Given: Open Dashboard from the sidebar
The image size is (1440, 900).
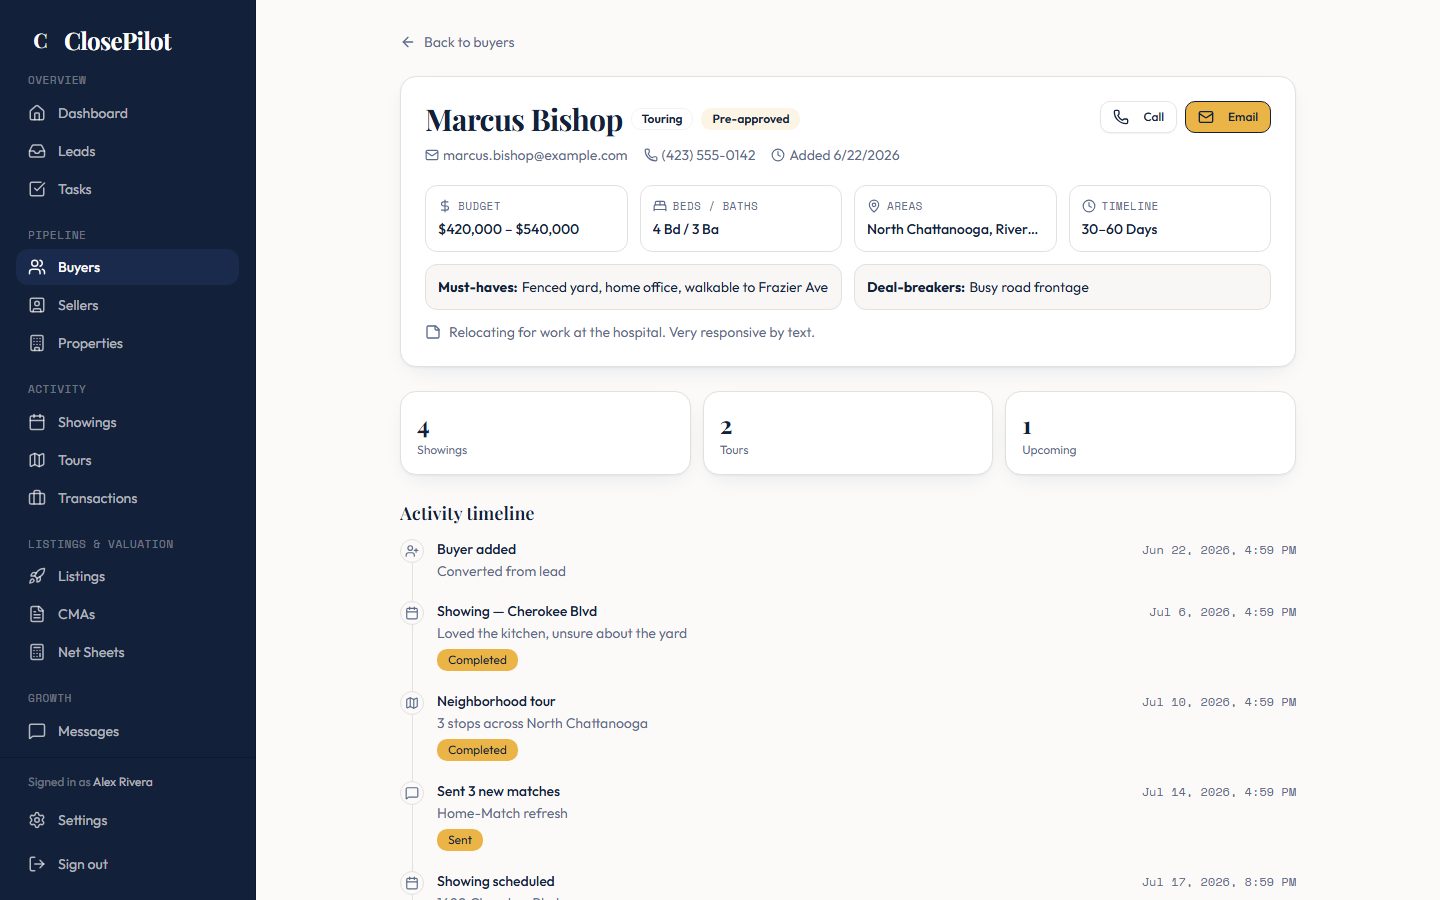Looking at the screenshot, I should 127,113.
